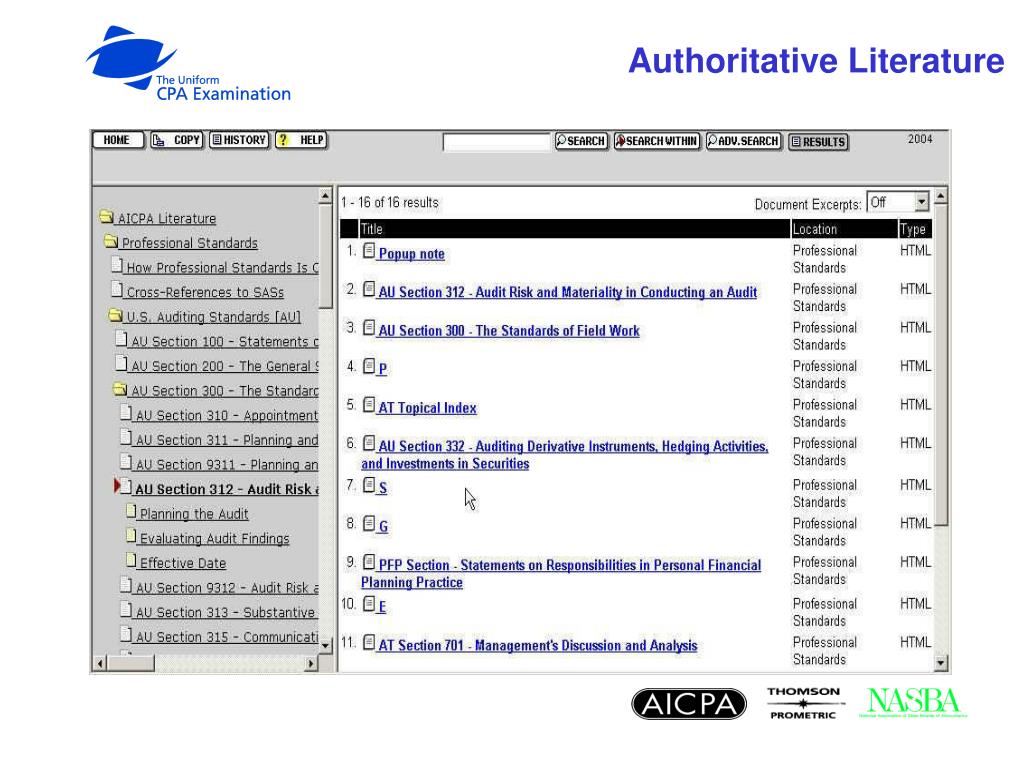The image size is (1024, 768).
Task: Open AU Section 100 - Statements tree item
Action: [x=225, y=342]
